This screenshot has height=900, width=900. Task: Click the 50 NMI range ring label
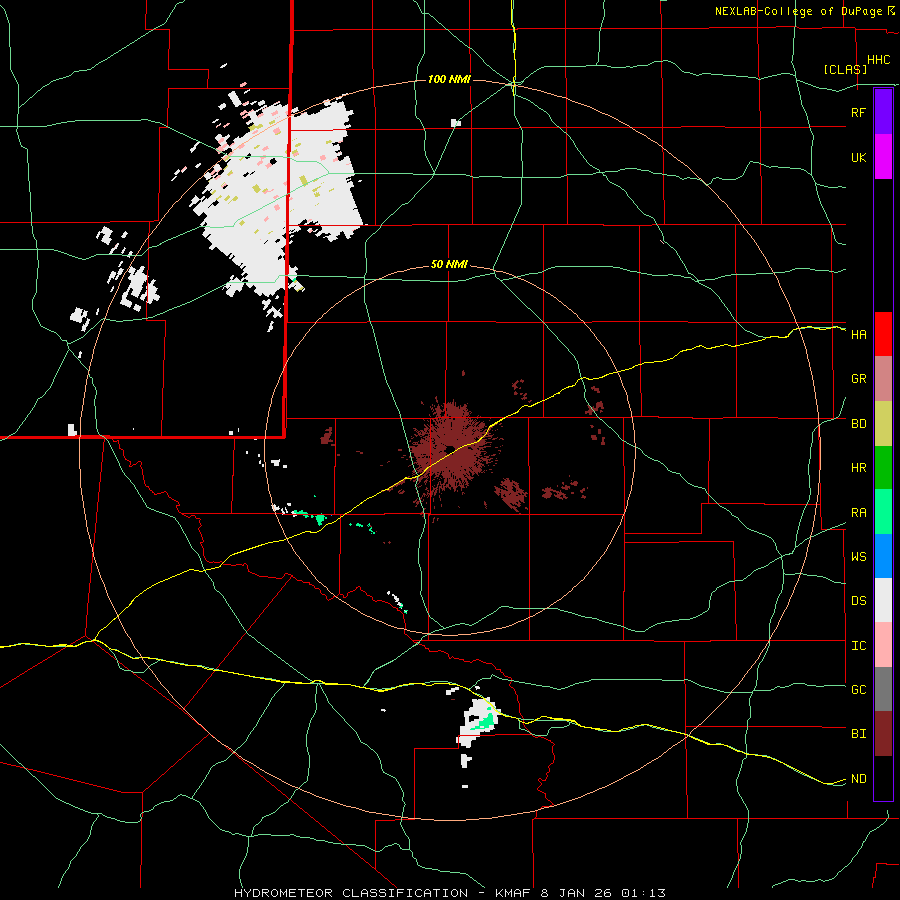click(449, 265)
